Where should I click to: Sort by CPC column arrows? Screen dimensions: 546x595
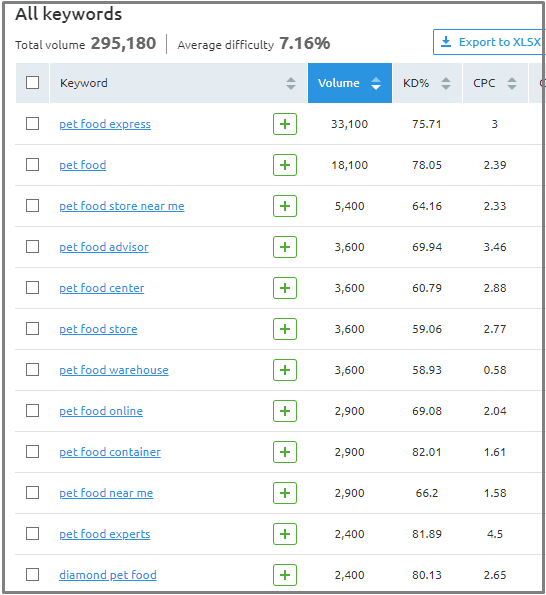click(512, 83)
